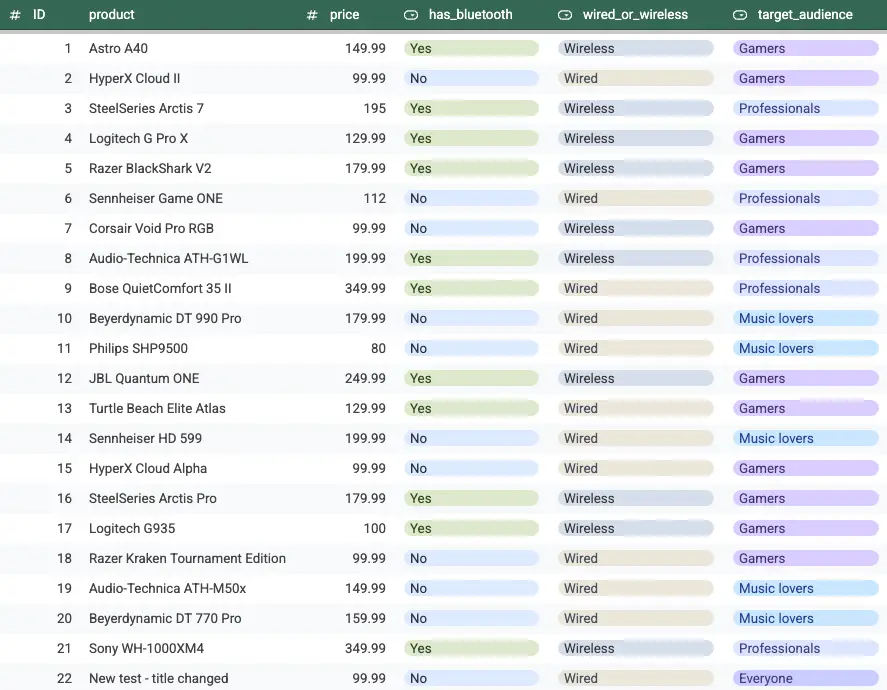Select the has_bluetooth column header
This screenshot has height=690, width=887.
470,15
